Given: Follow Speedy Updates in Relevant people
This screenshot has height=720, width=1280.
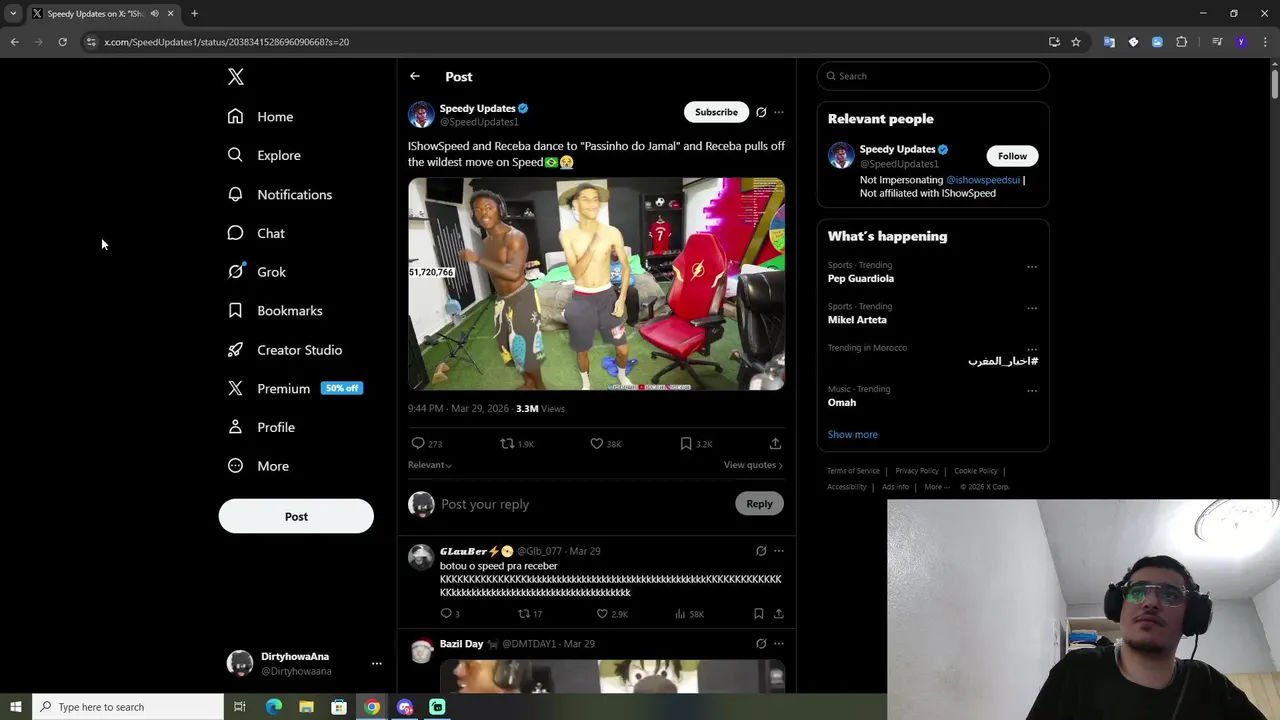Looking at the screenshot, I should pyautogui.click(x=1012, y=156).
